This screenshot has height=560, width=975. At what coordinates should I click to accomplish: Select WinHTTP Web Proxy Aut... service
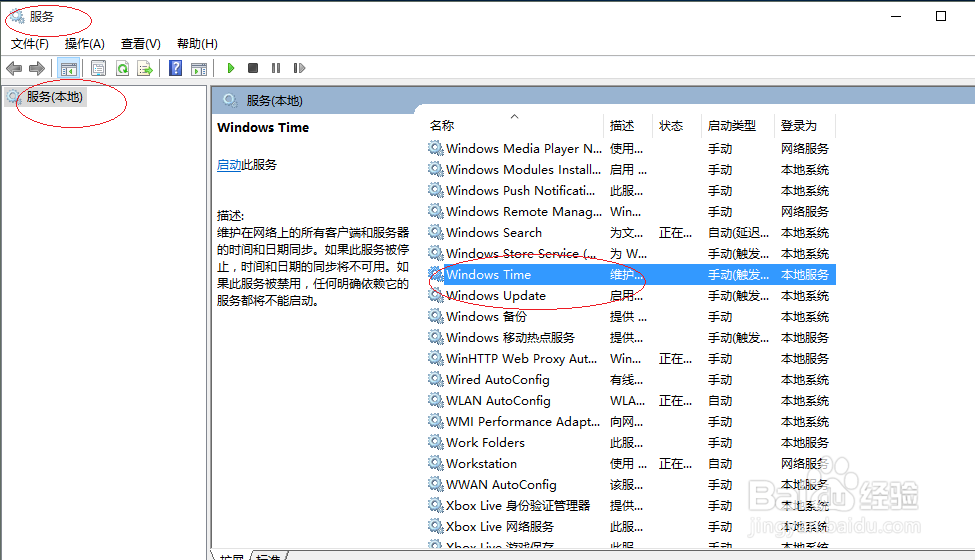tap(631, 359)
